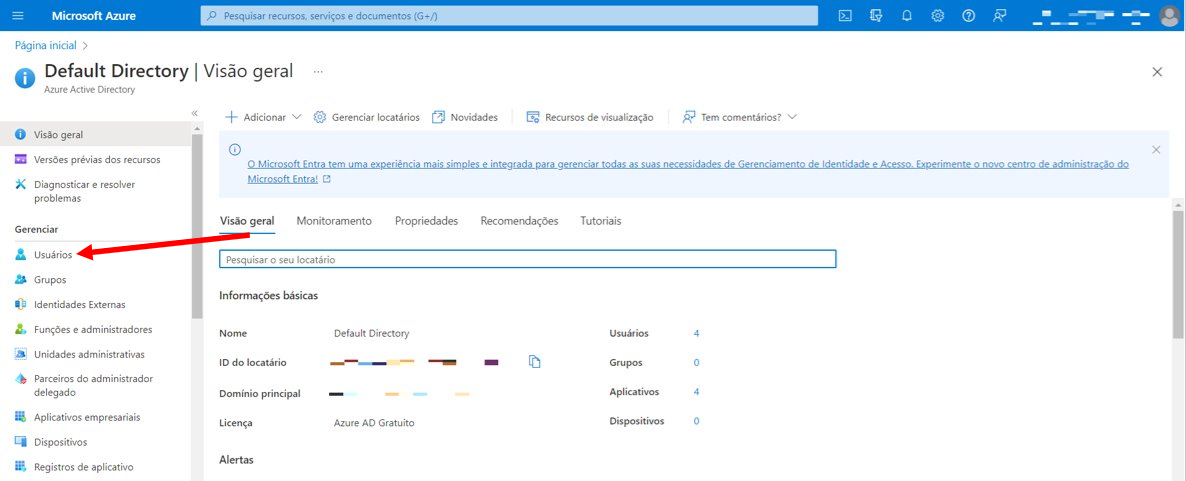Open the Microsoft Entra admin center link
This screenshot has height=481, width=1186.
(x=688, y=172)
